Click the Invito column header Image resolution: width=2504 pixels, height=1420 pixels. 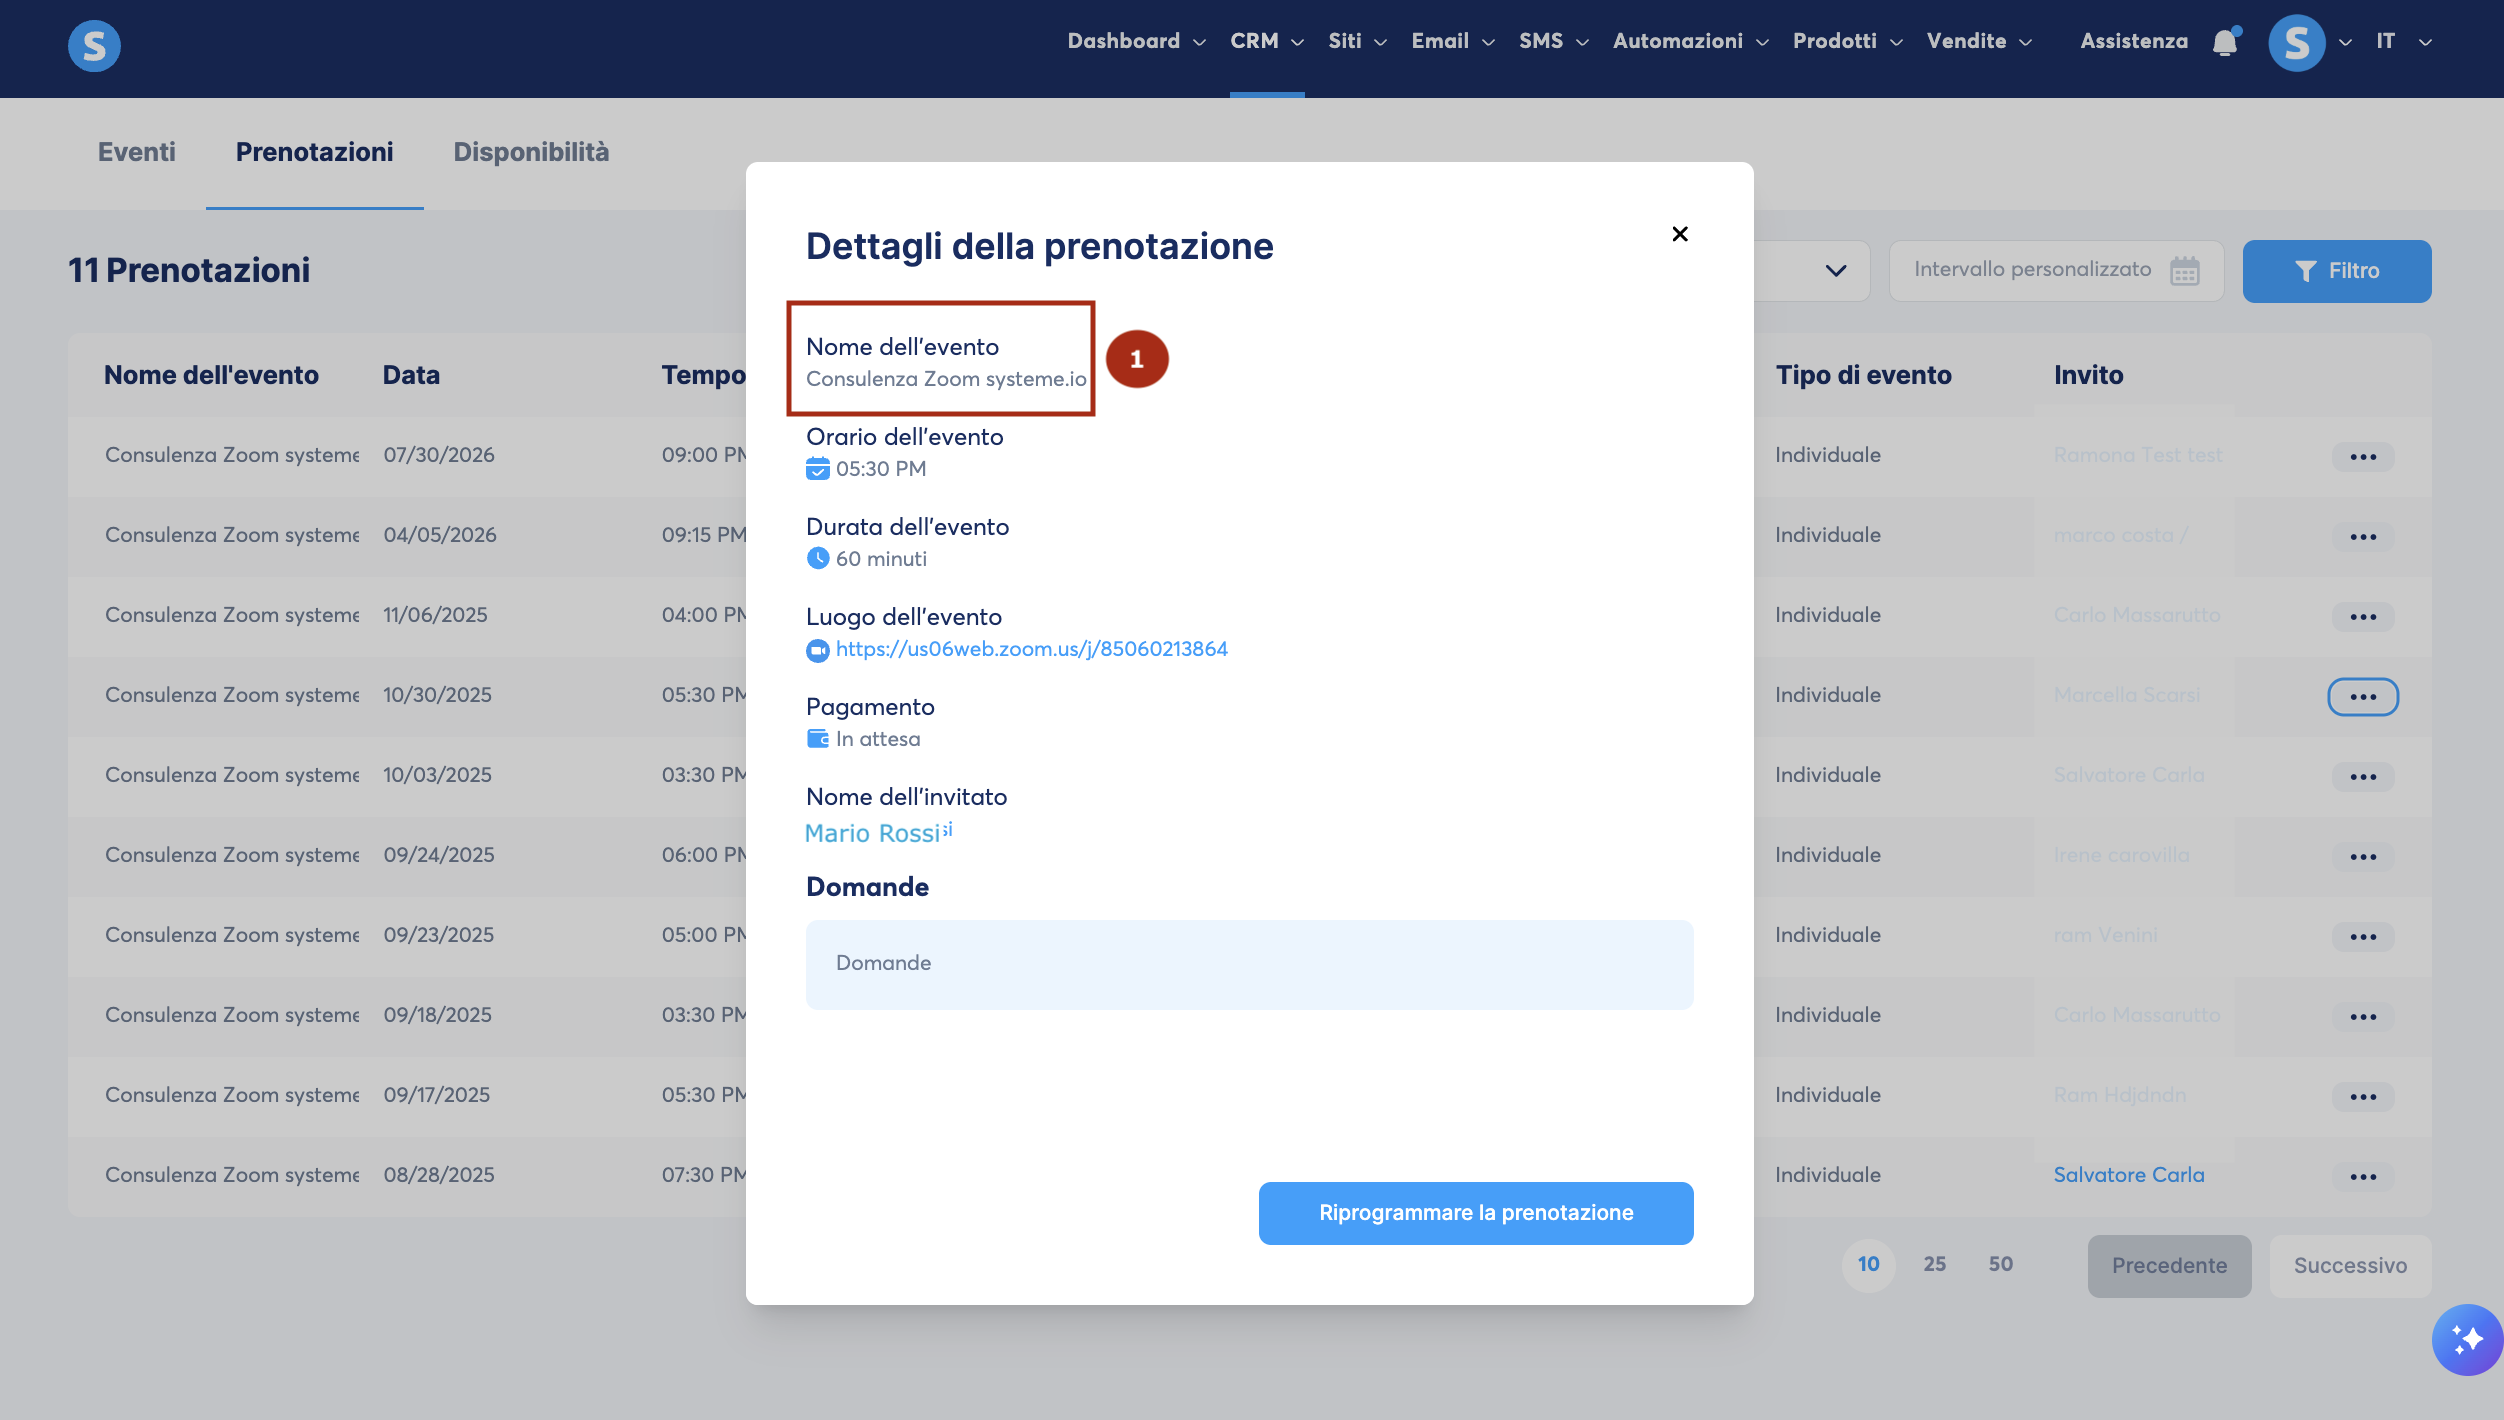(x=2088, y=375)
